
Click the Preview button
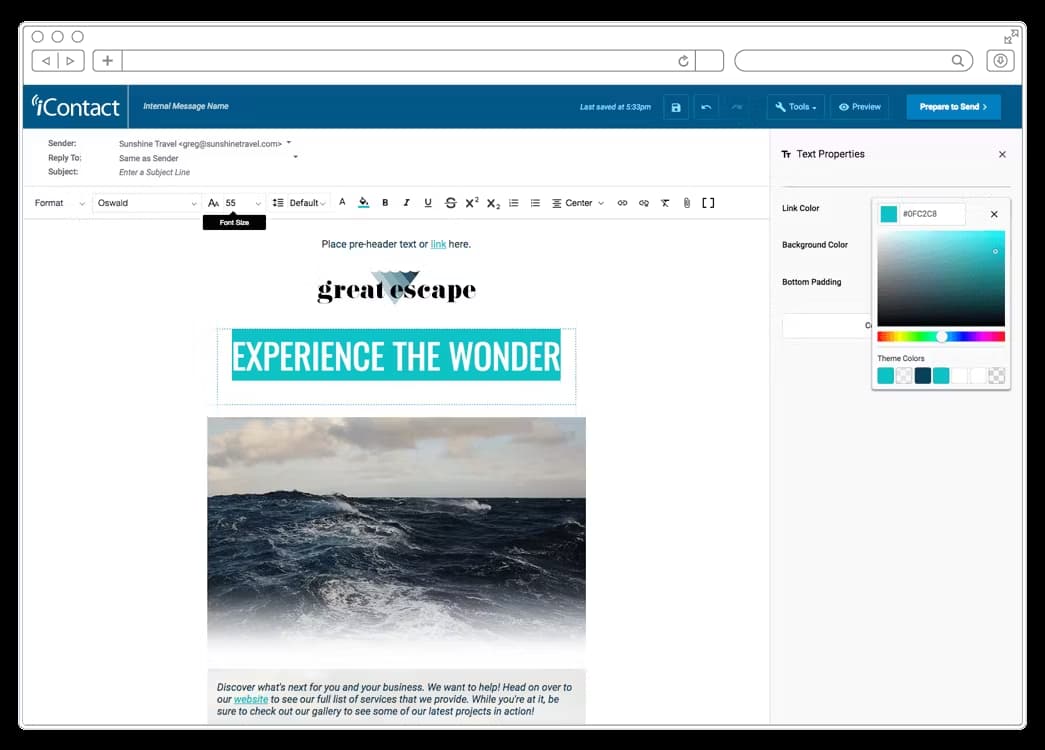tap(860, 107)
